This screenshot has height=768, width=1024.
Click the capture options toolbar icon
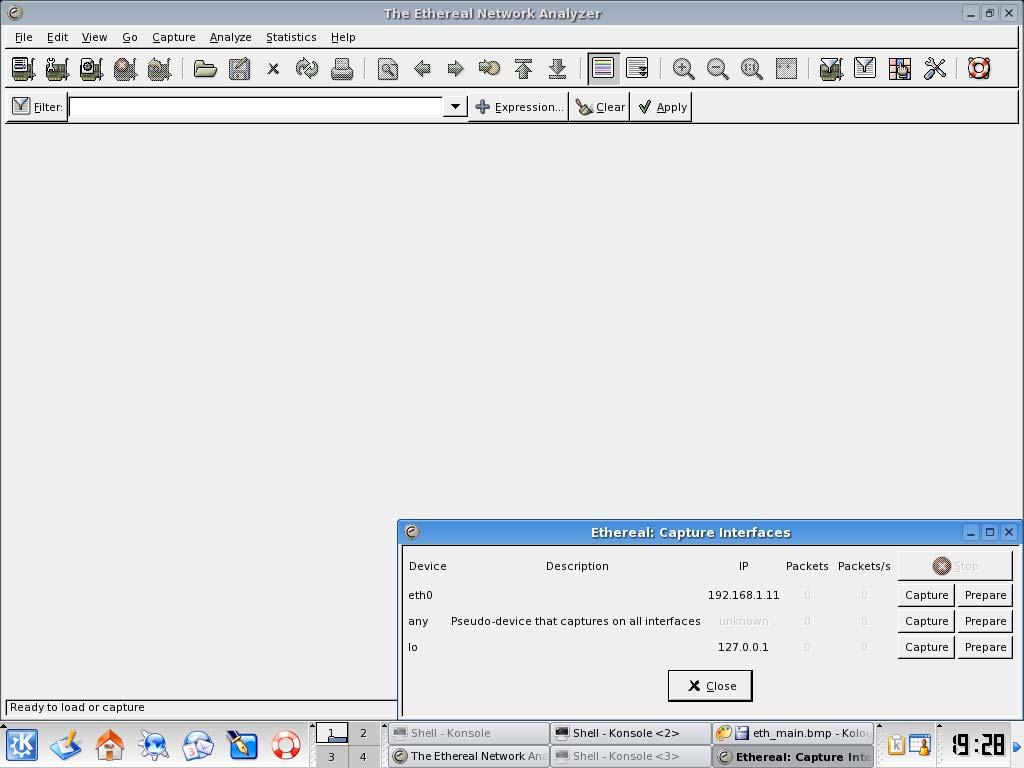pyautogui.click(x=57, y=69)
